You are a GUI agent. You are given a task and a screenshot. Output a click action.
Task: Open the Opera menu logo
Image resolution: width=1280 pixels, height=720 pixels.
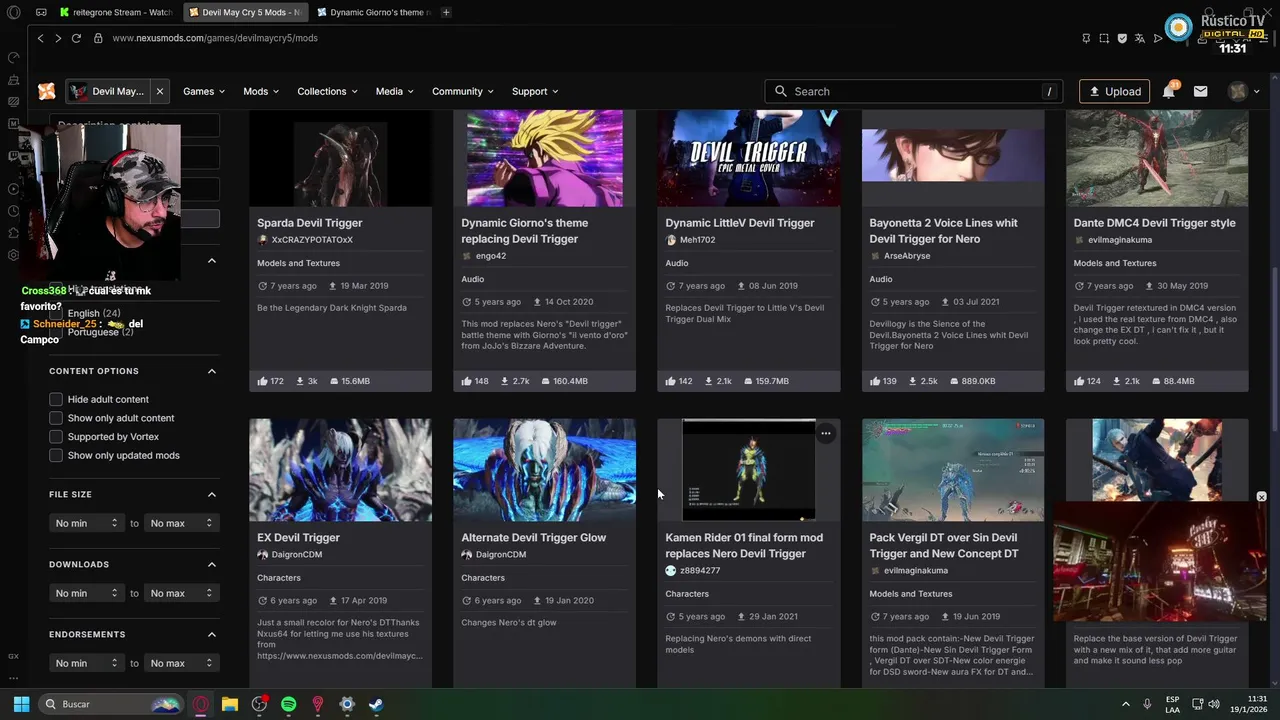tap(13, 12)
